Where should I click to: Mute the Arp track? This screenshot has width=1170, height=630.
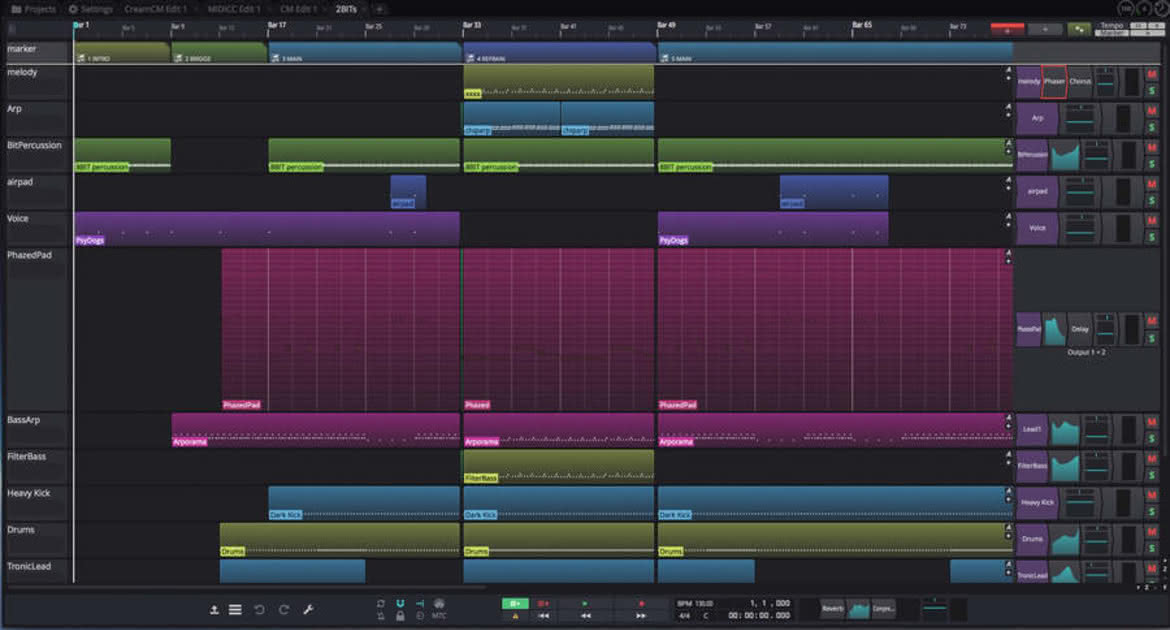click(x=1151, y=110)
